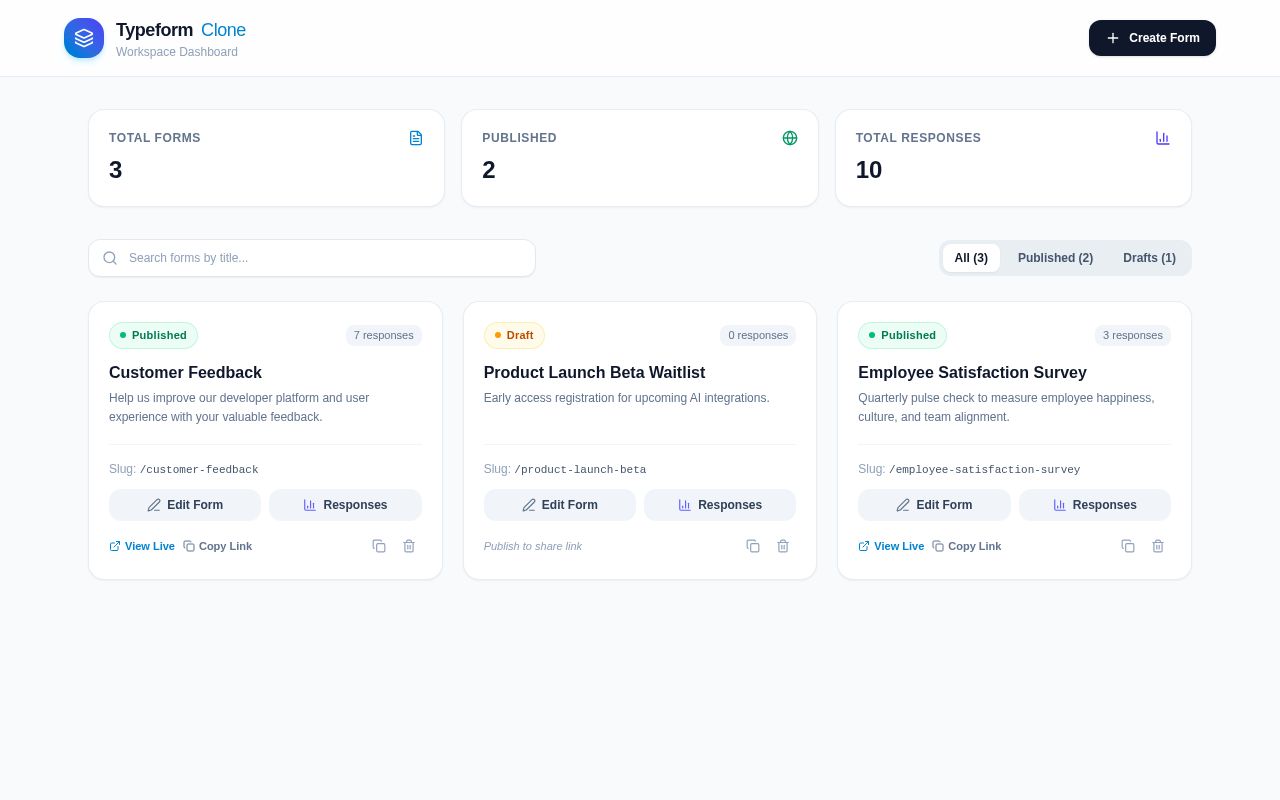1280x800 pixels.
Task: Click the 3 responses count badge
Action: pos(1133,335)
